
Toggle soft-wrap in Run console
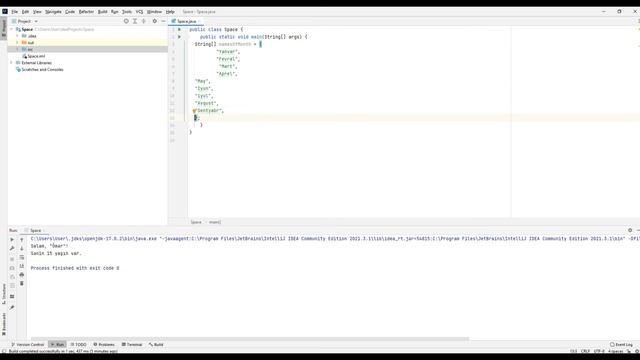(x=22, y=257)
